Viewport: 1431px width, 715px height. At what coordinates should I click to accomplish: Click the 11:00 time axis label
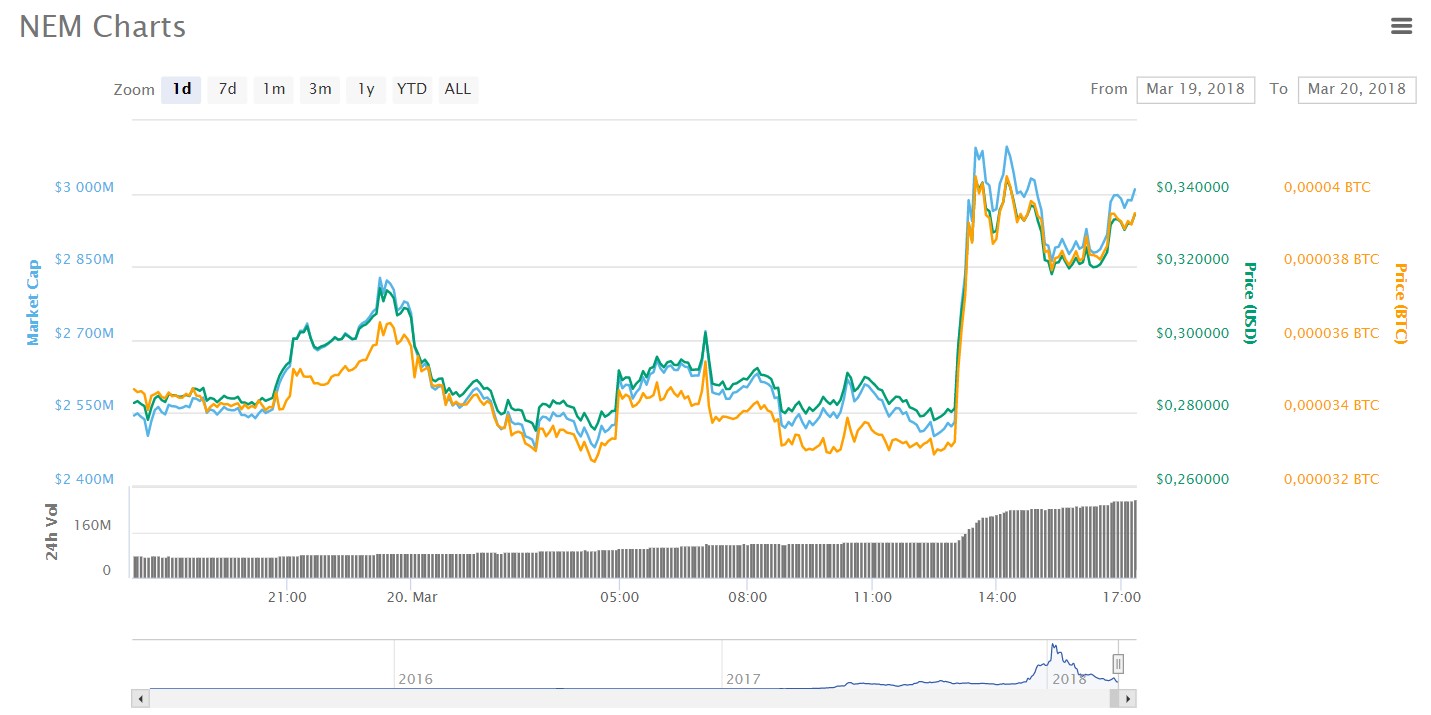(x=872, y=597)
